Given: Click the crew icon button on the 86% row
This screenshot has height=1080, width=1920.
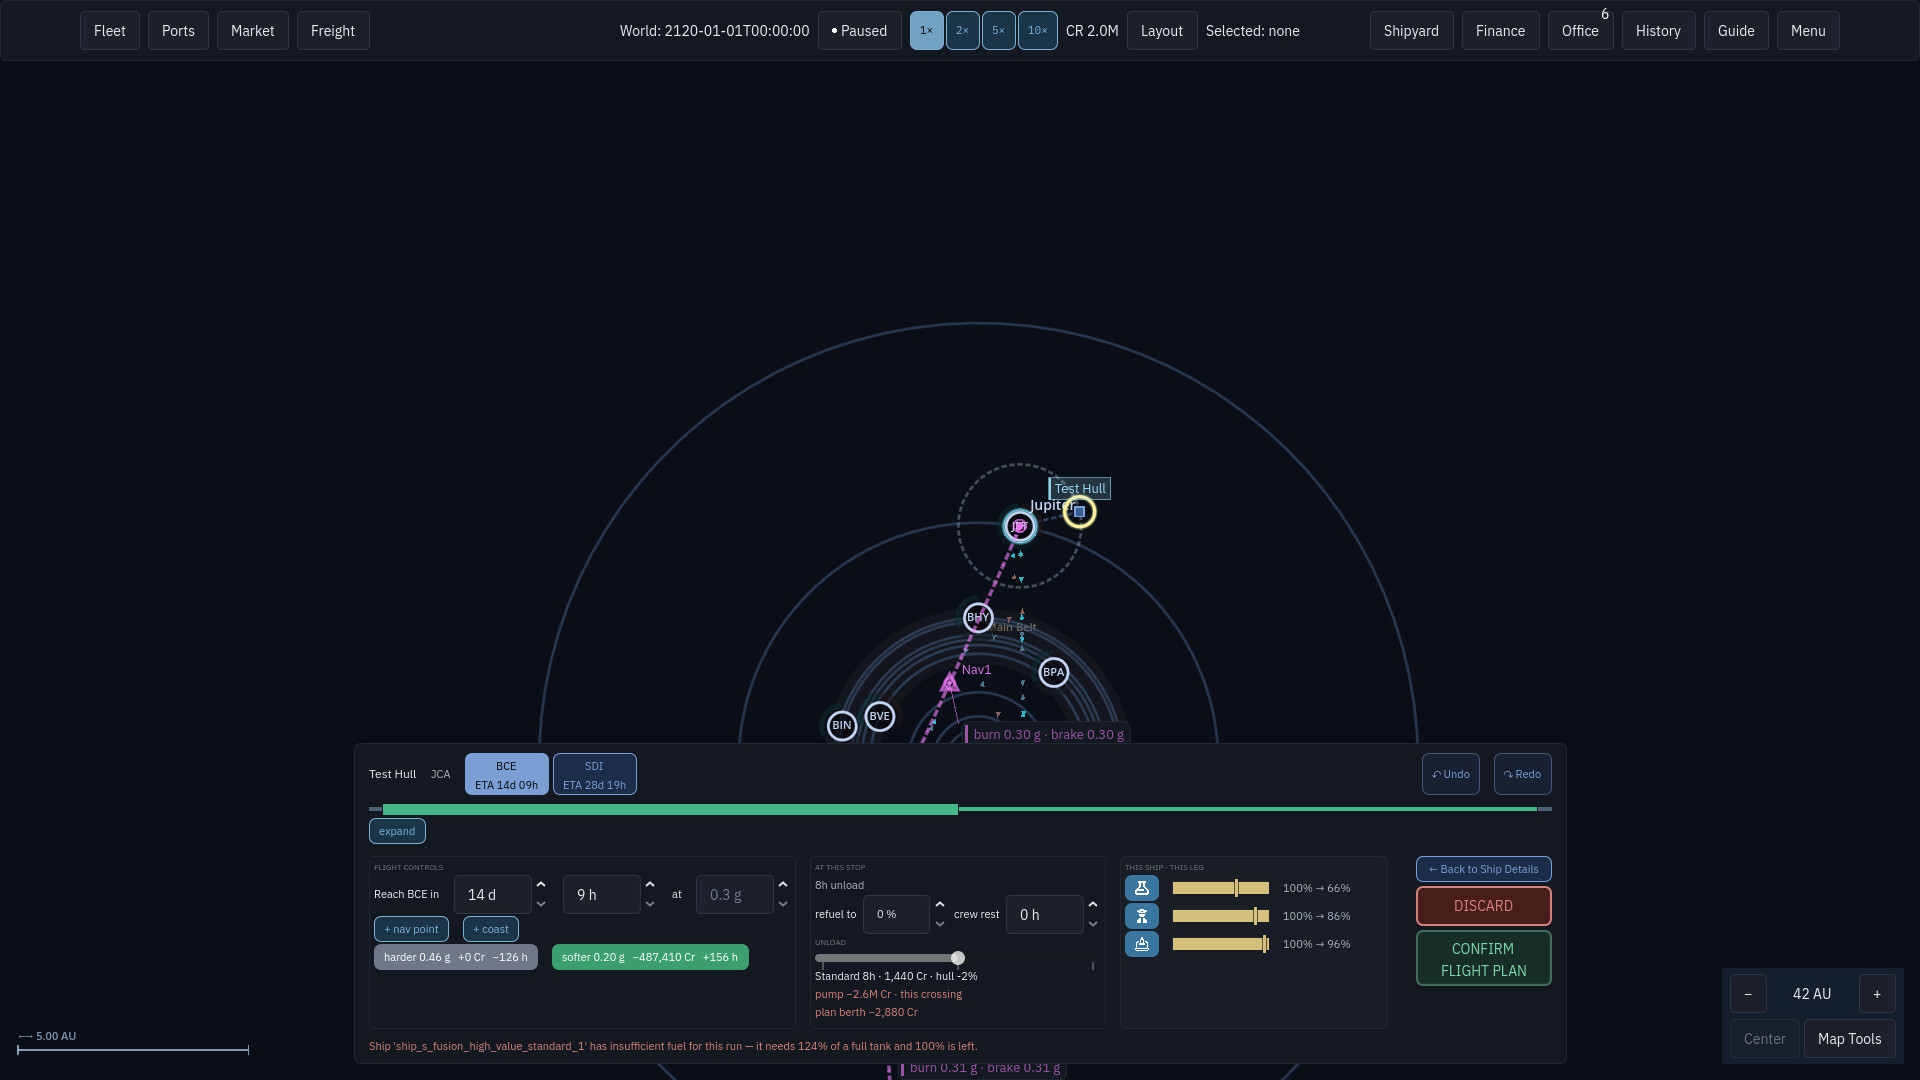Looking at the screenshot, I should [x=1141, y=916].
